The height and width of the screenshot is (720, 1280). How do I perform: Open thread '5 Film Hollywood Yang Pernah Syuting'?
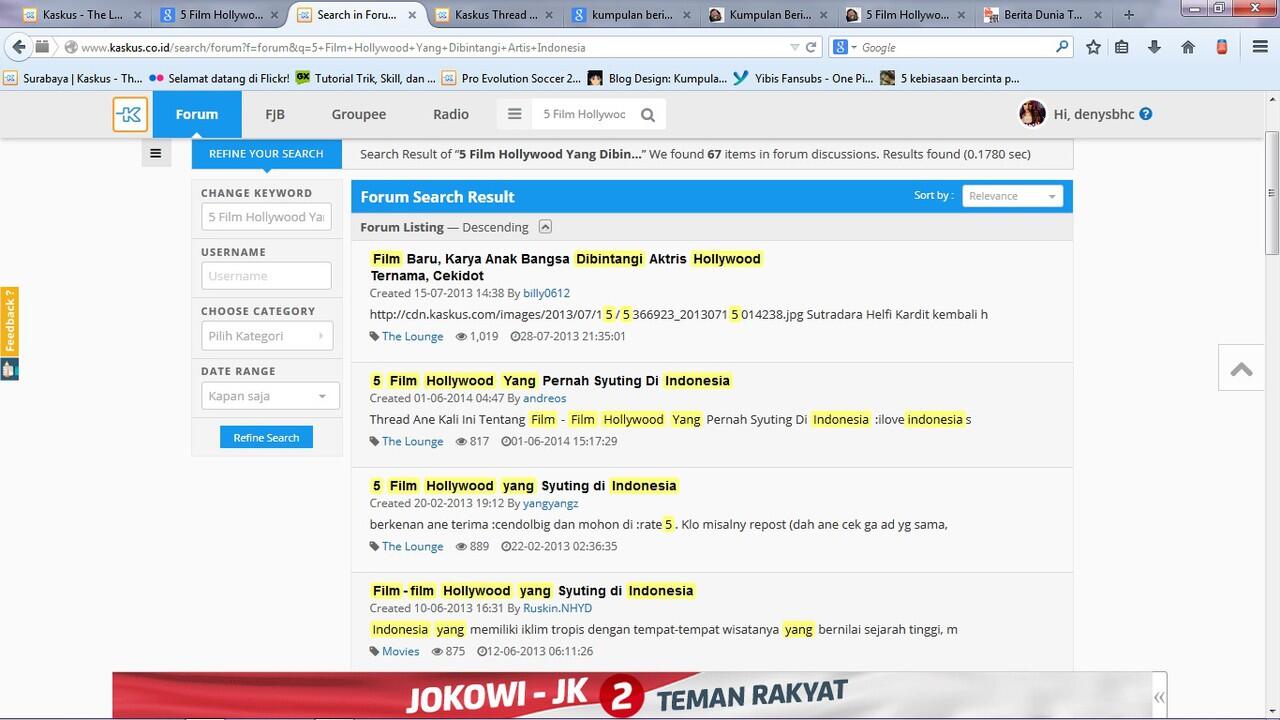[552, 380]
